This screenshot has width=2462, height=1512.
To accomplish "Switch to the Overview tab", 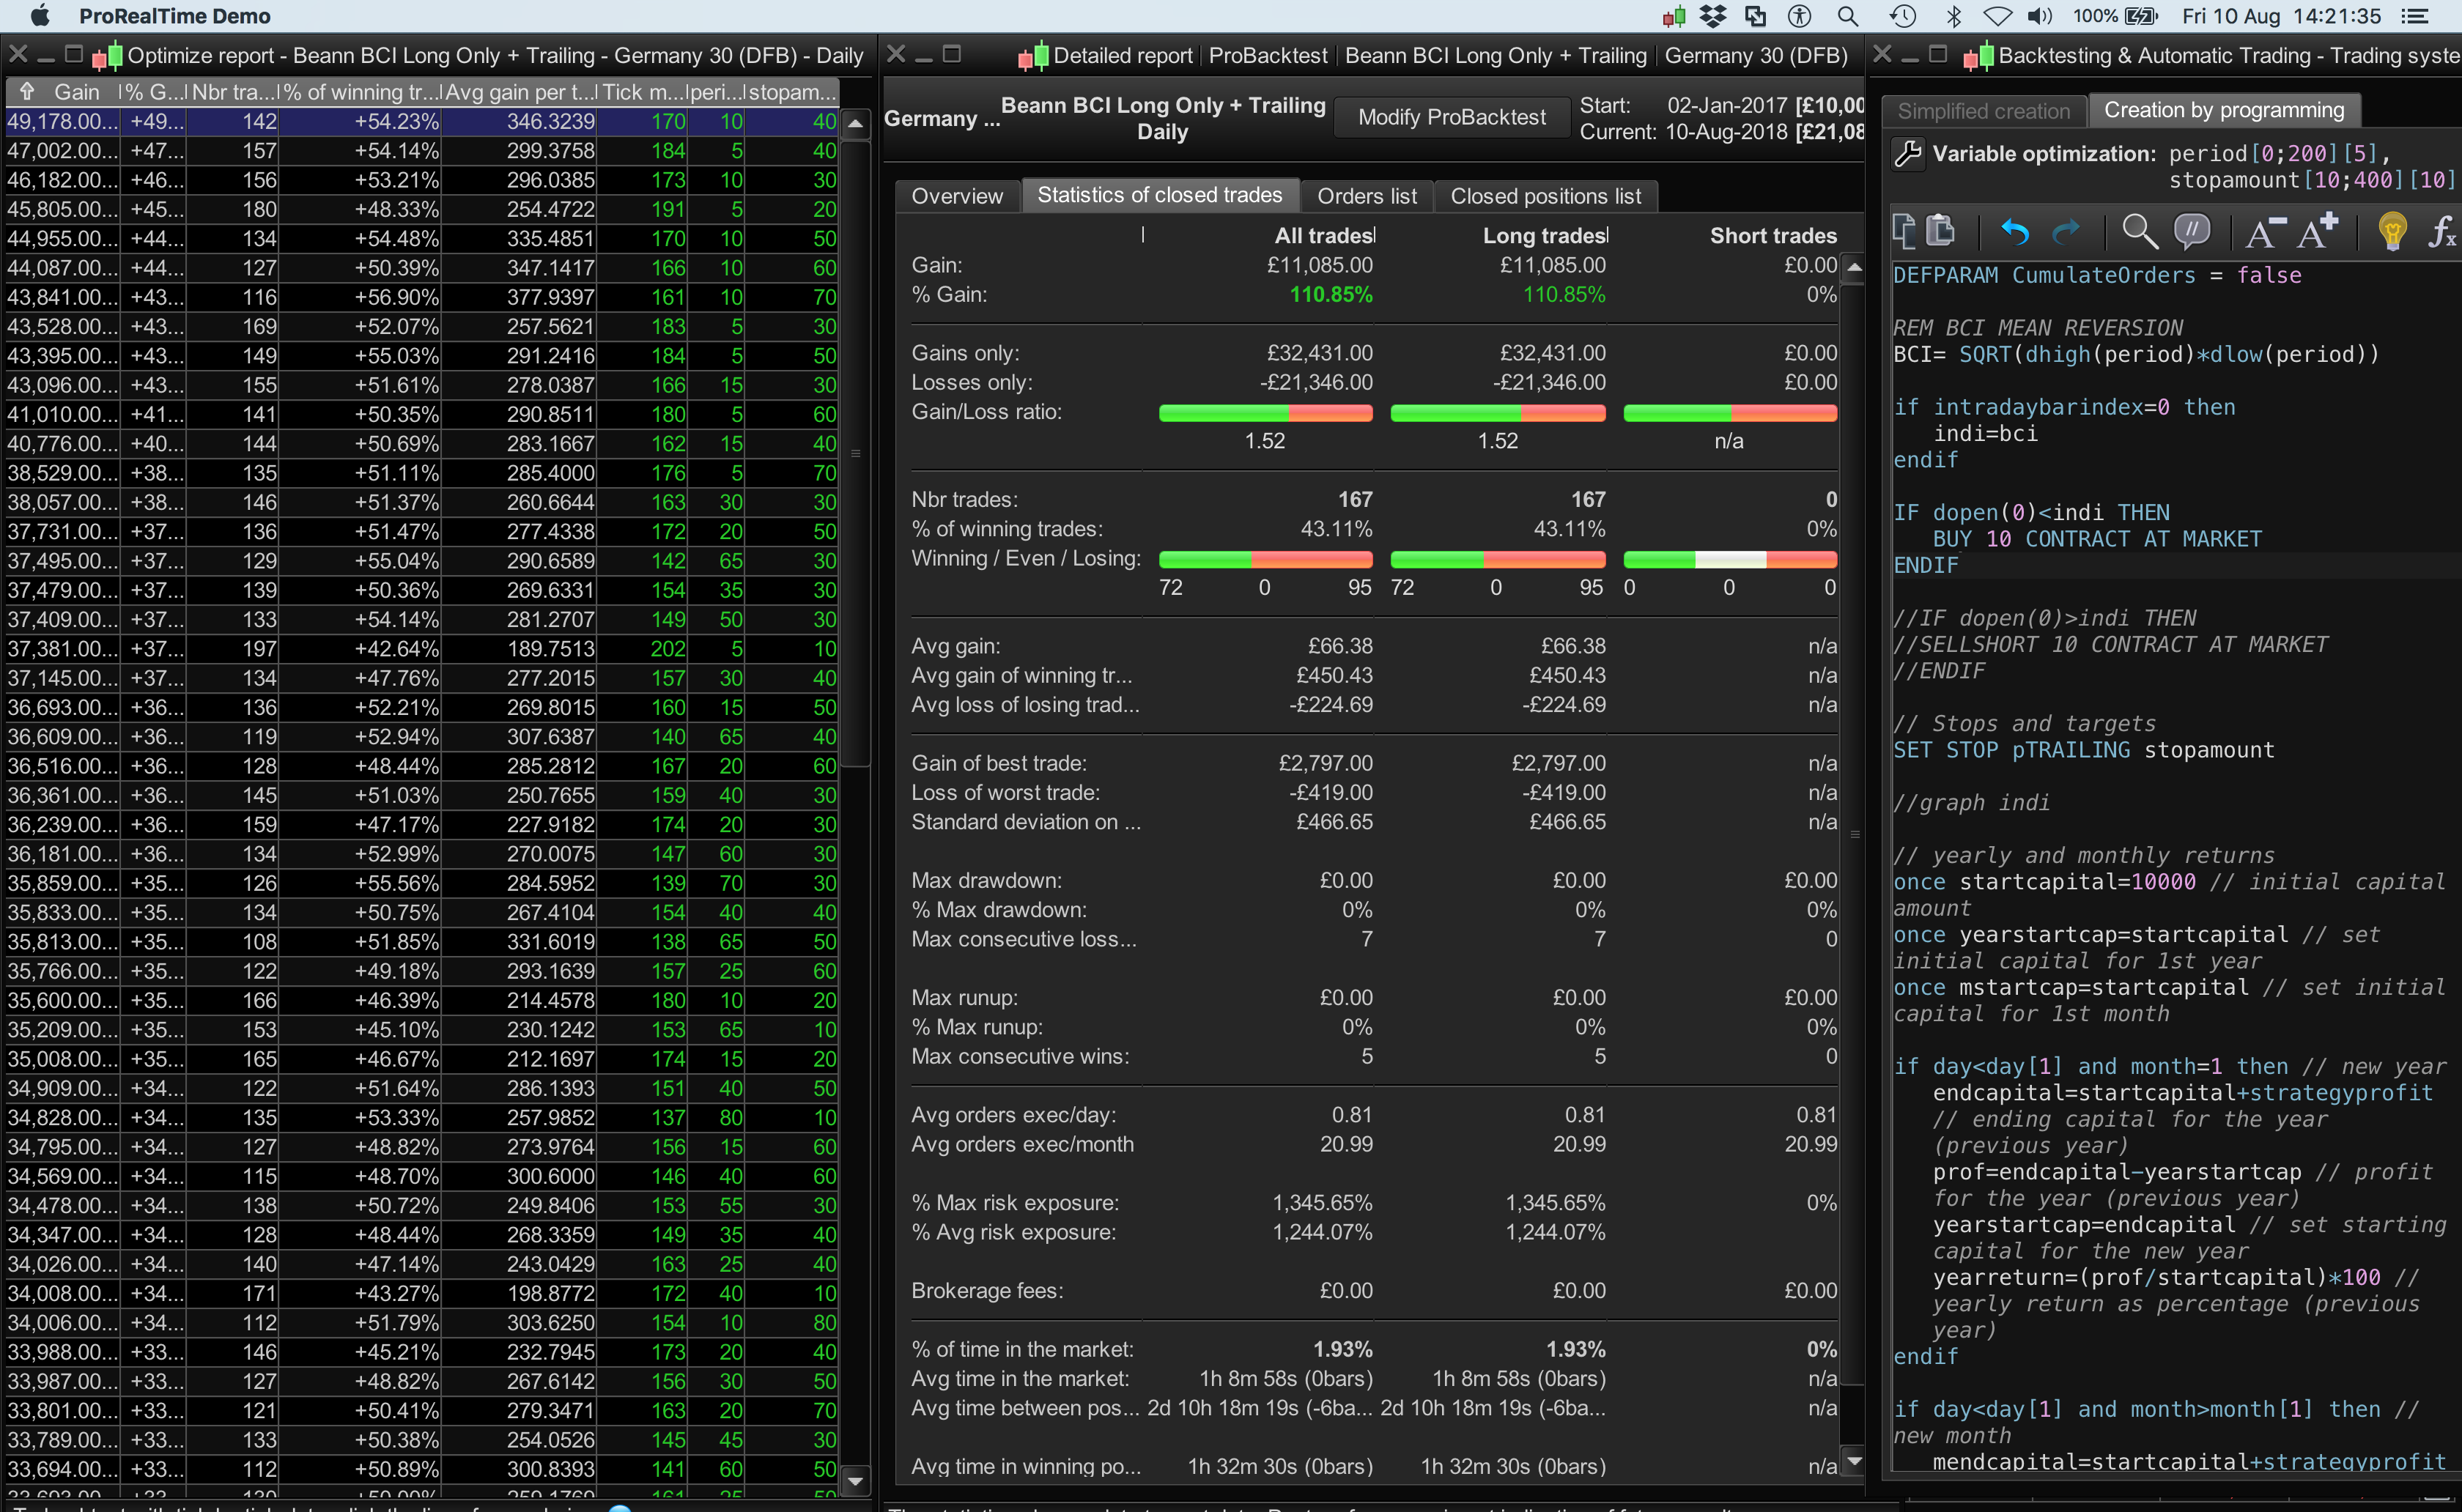I will [x=956, y=196].
